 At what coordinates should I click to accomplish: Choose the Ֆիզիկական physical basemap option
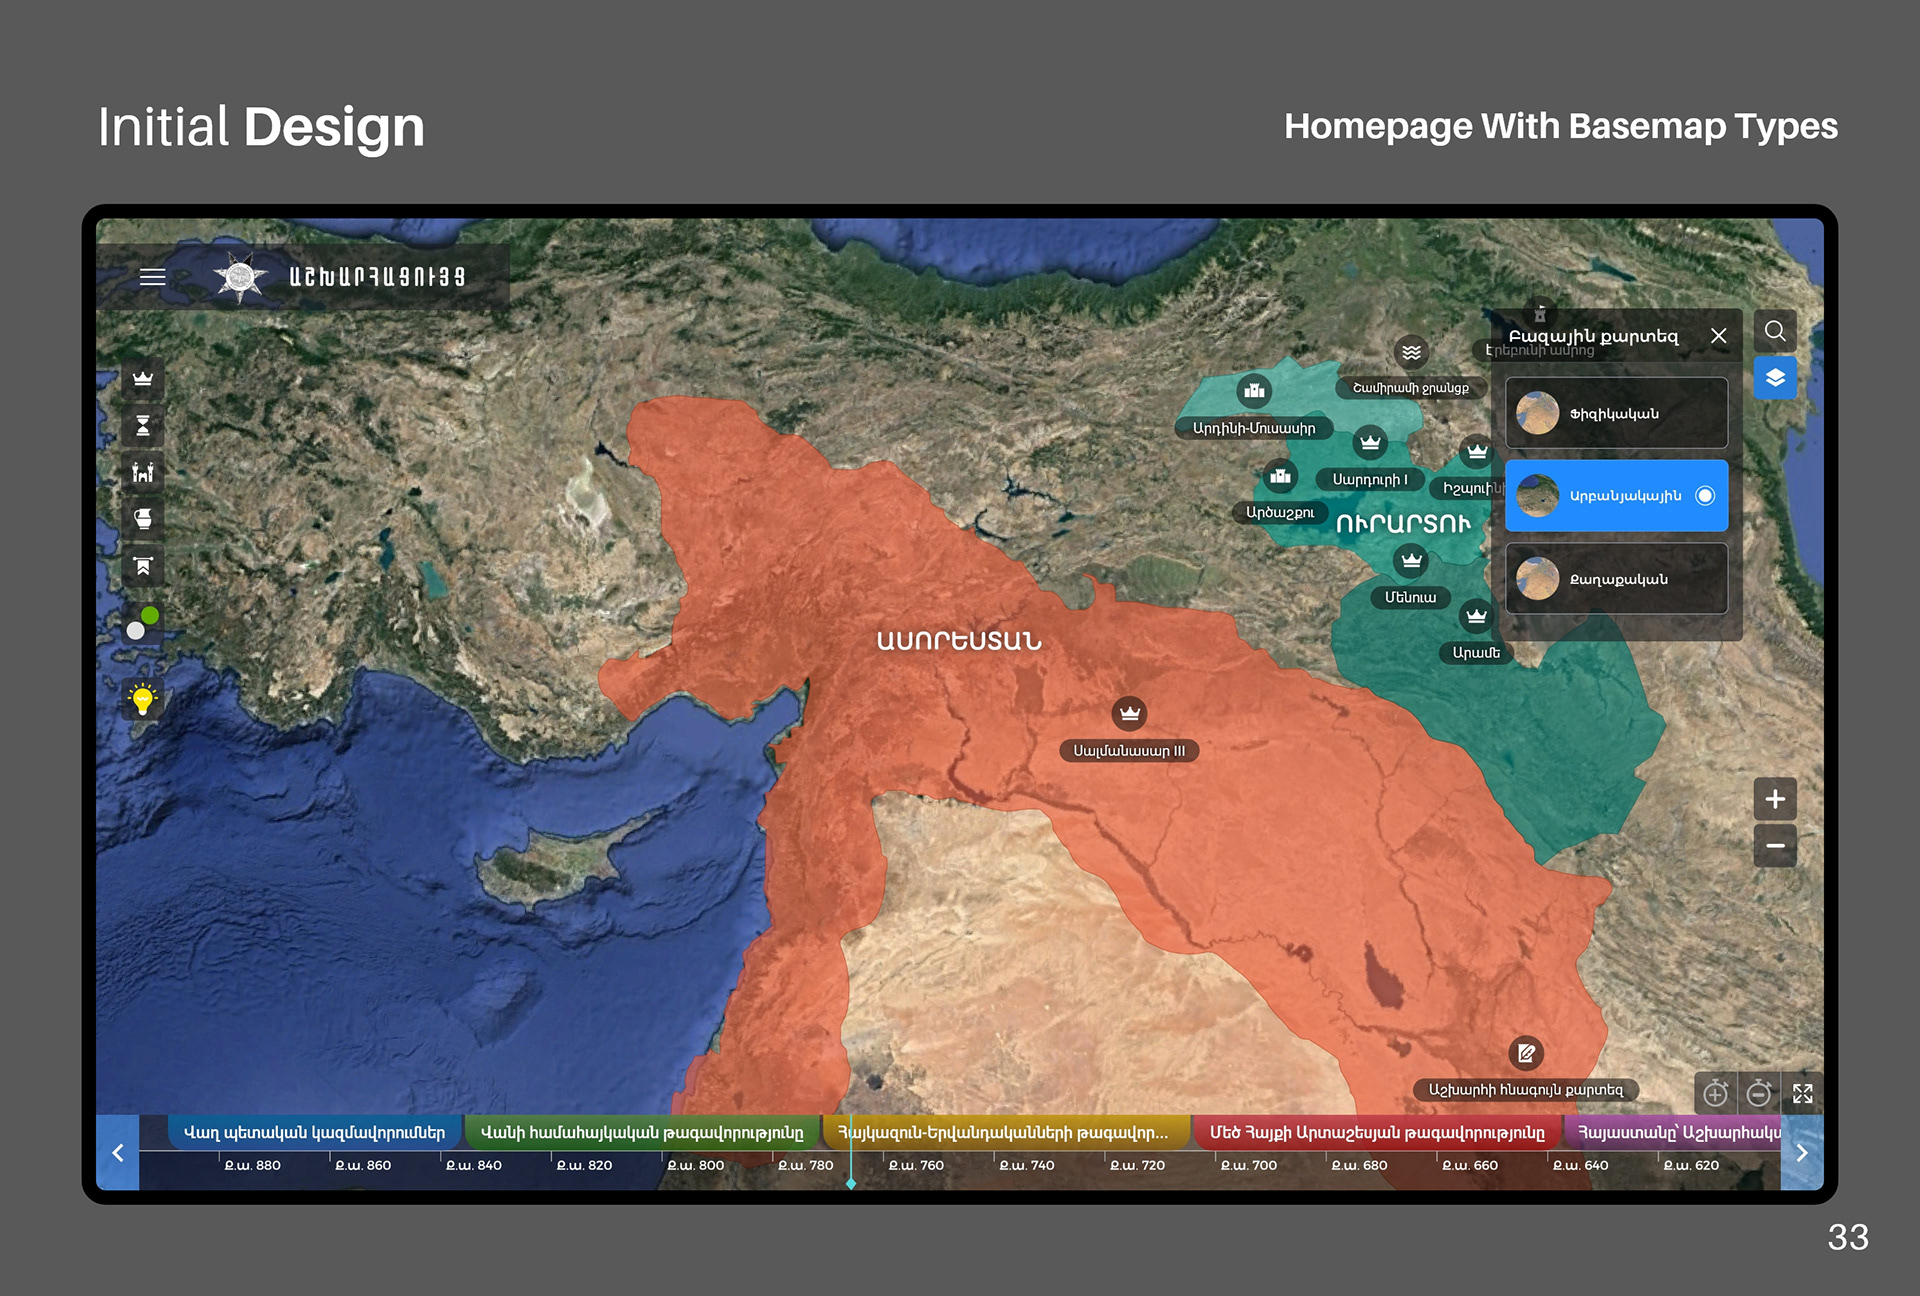coord(1616,413)
